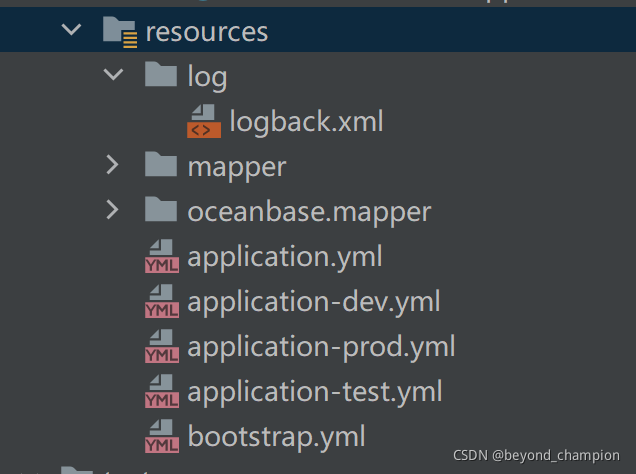
Task: Click the bootstrap.yml YML file icon
Action: point(162,436)
